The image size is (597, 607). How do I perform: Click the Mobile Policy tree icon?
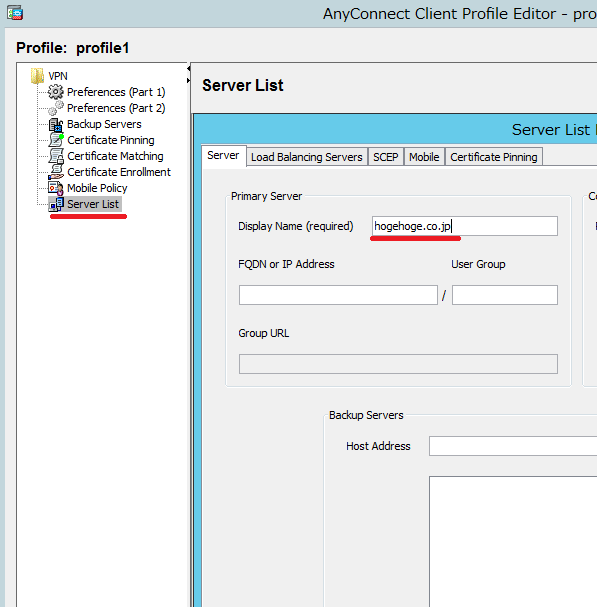coord(56,188)
